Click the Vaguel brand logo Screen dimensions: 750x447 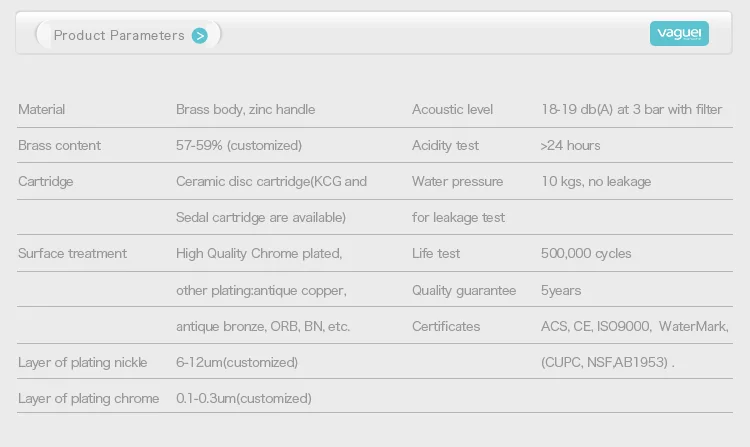(679, 34)
